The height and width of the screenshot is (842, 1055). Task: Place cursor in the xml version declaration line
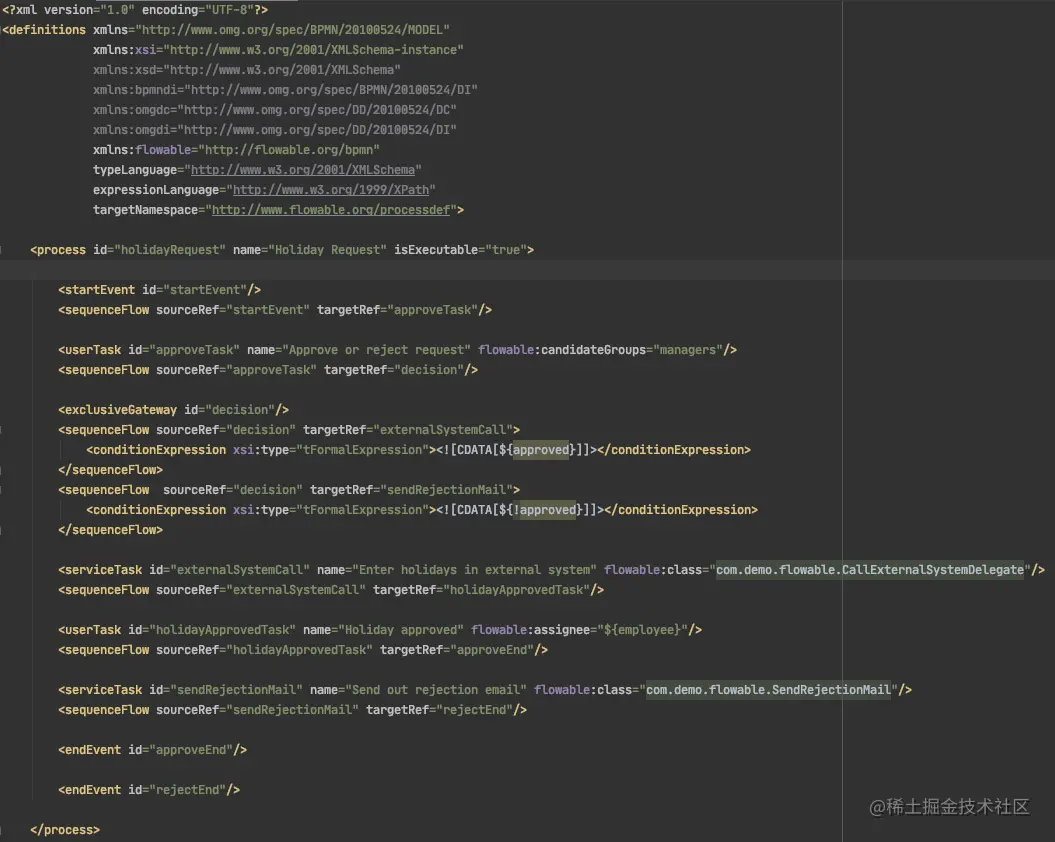click(135, 10)
